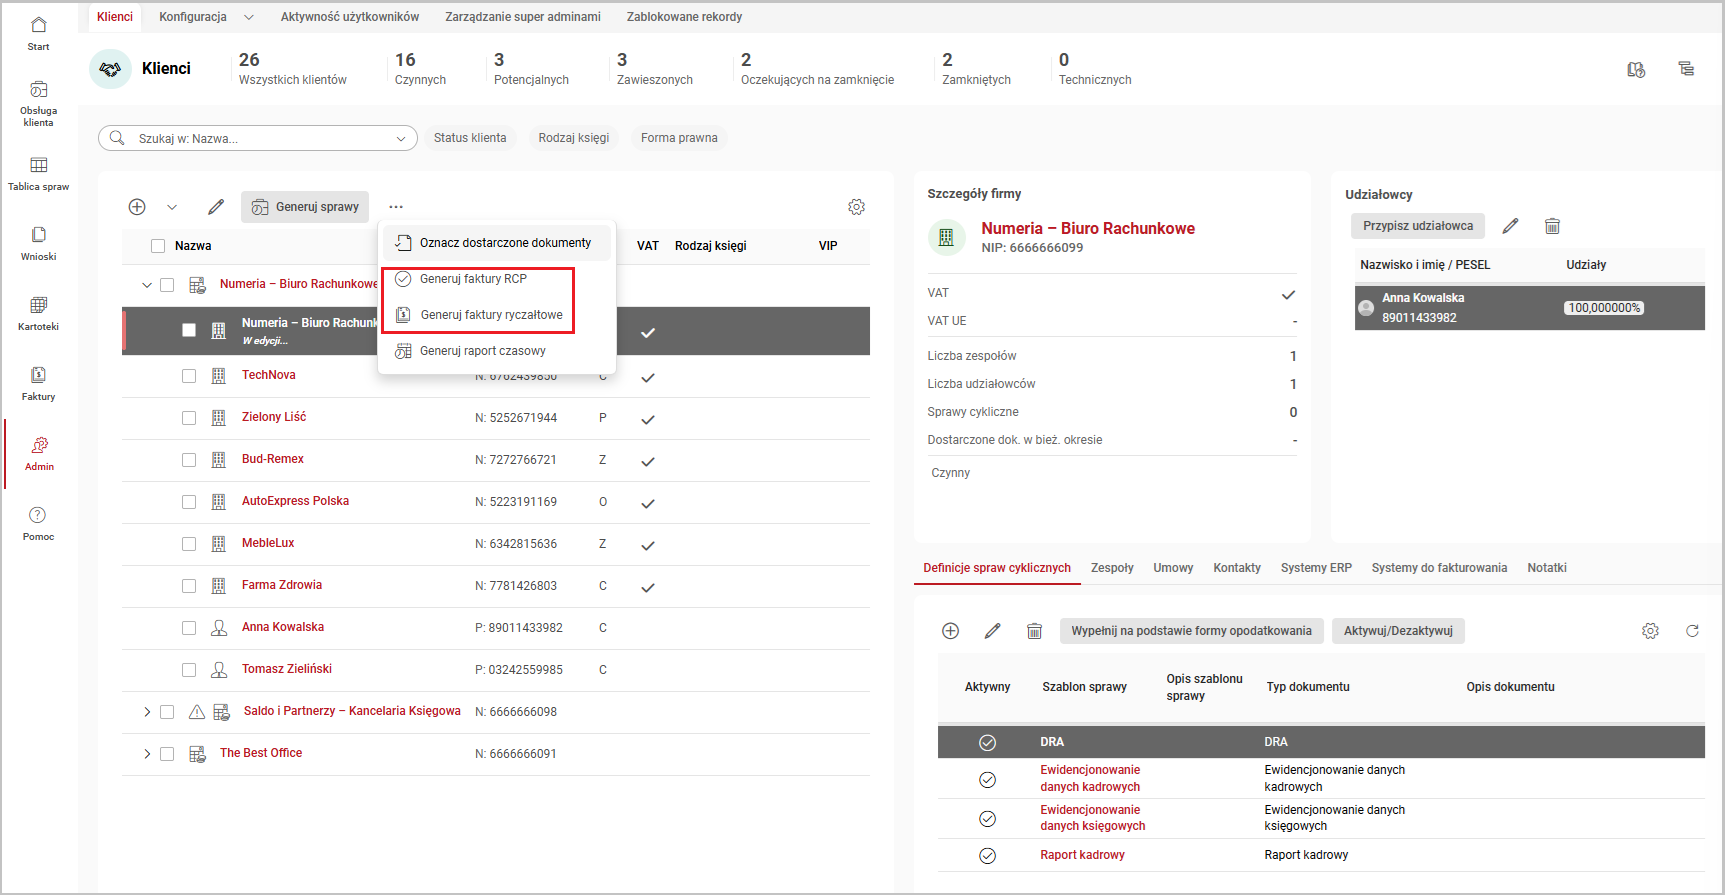
Task: Refresh the cyclic case definitions list
Action: pos(1692,631)
